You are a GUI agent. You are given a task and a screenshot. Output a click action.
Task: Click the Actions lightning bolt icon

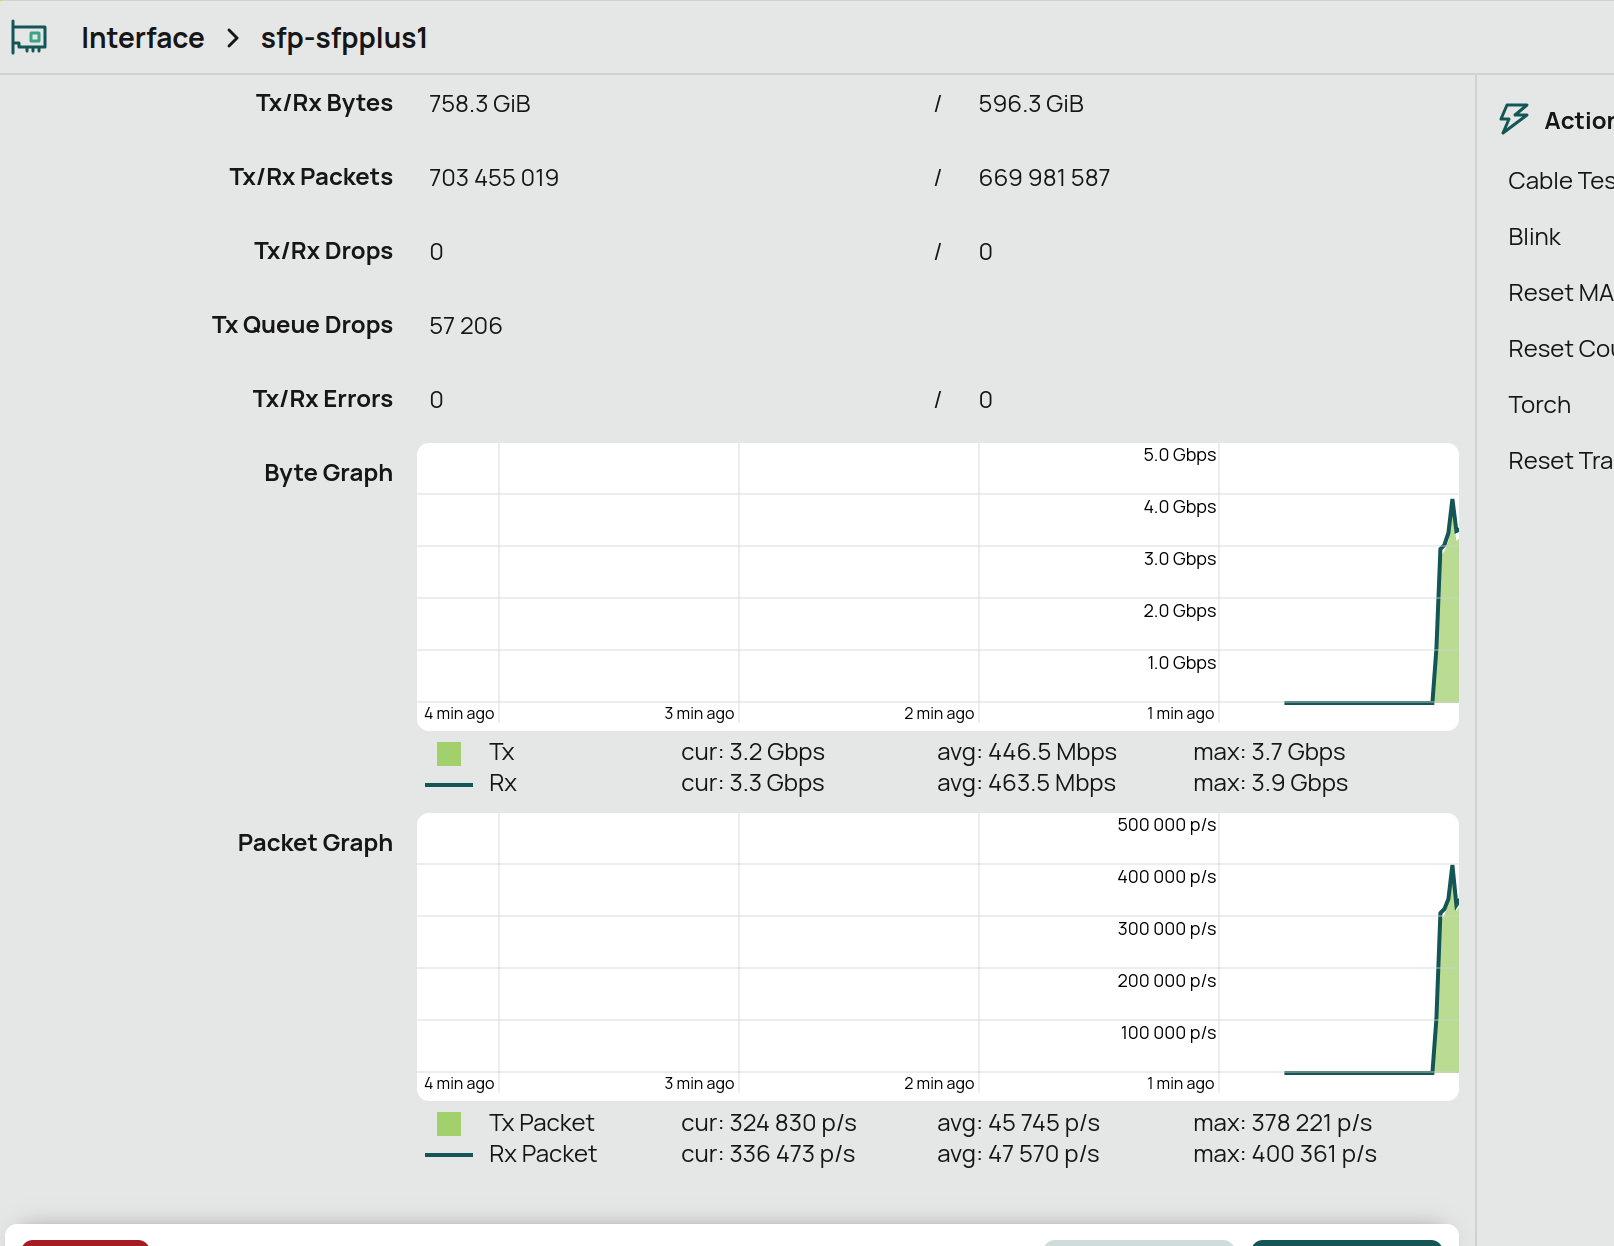(x=1514, y=119)
